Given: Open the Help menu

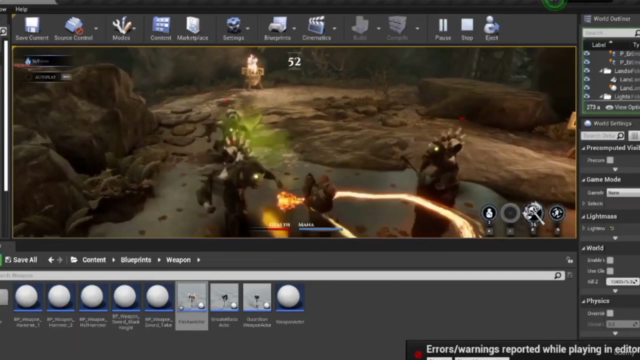Looking at the screenshot, I should tap(21, 9).
